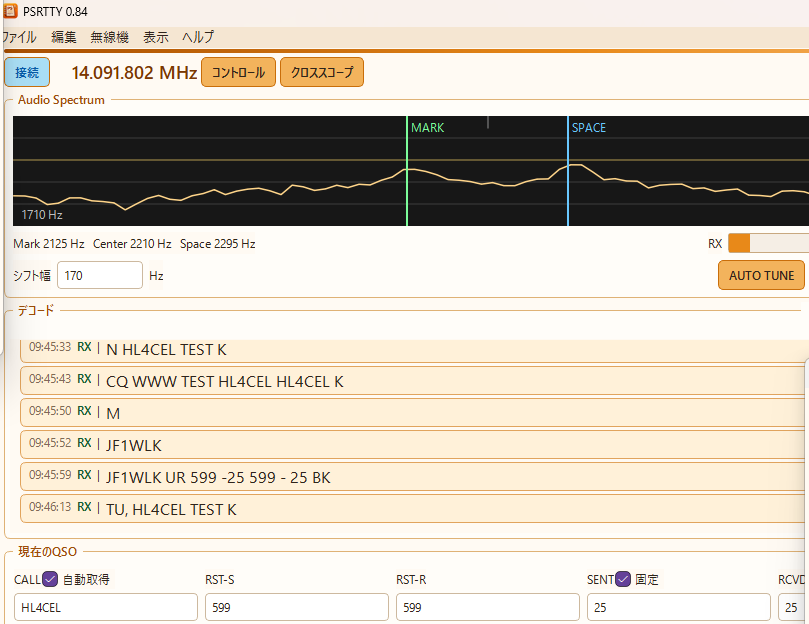
Task: Click the 'Space 2295 Hz' label
Action: (x=218, y=244)
